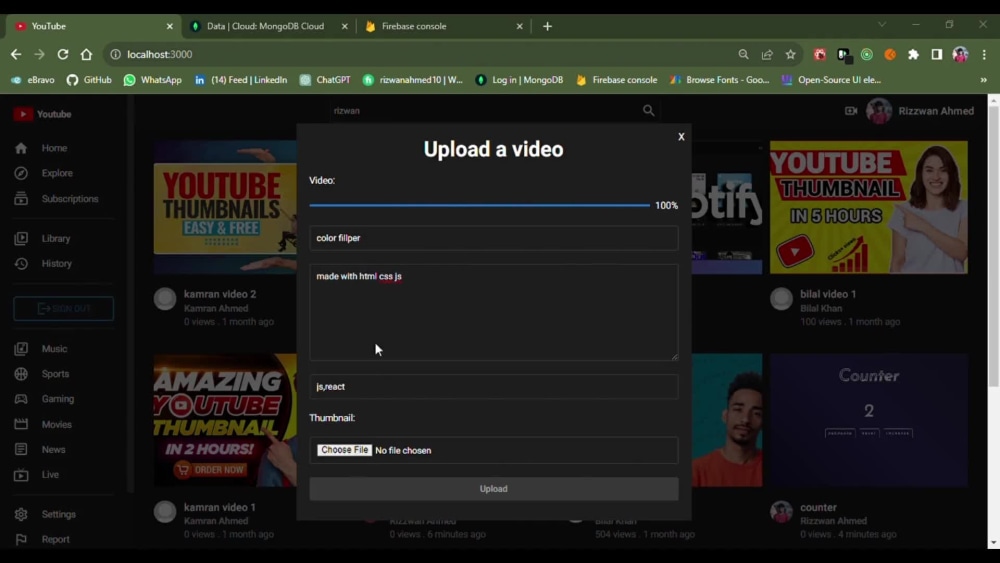Open kamran video 1 thumbnail
The height and width of the screenshot is (563, 1000).
[224, 420]
